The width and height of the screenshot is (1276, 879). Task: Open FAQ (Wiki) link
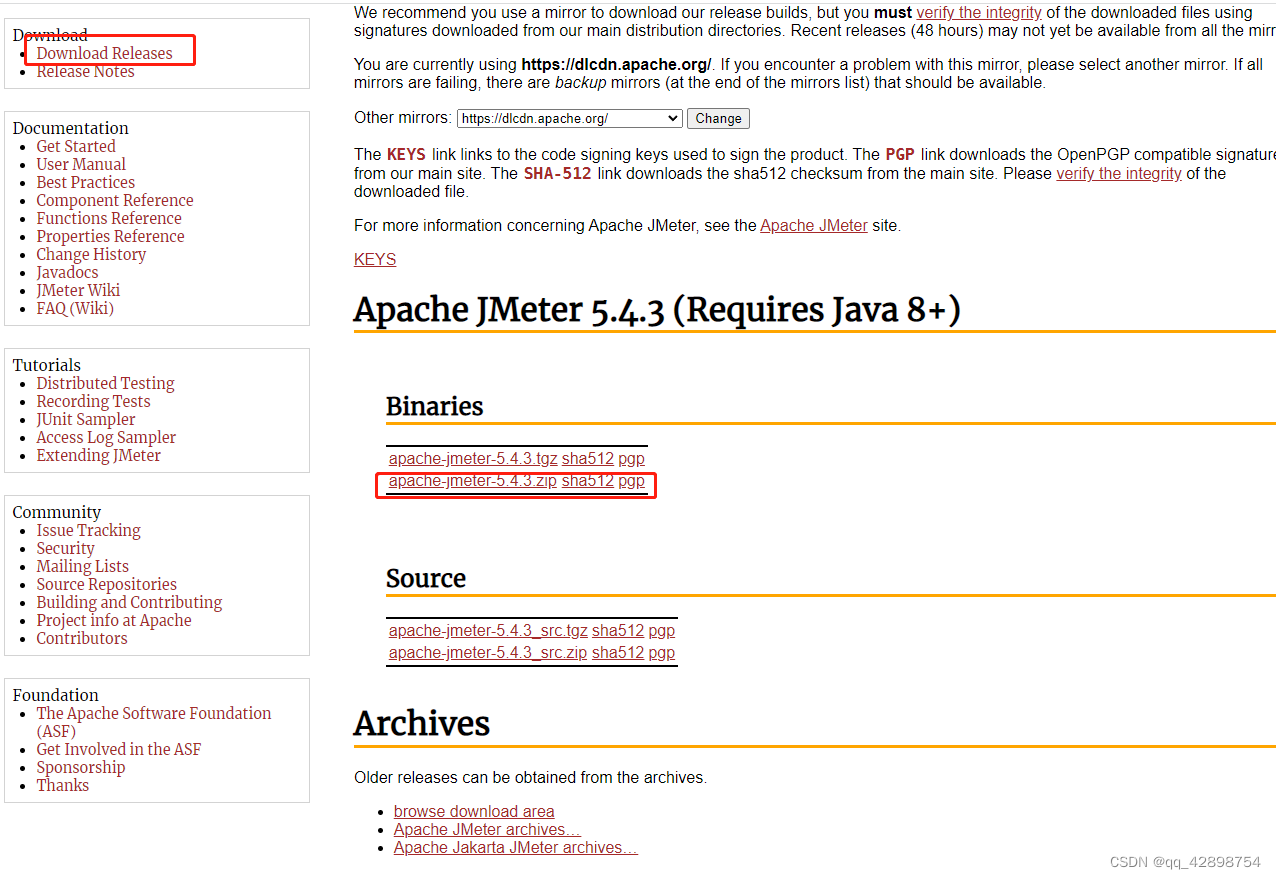tap(75, 308)
